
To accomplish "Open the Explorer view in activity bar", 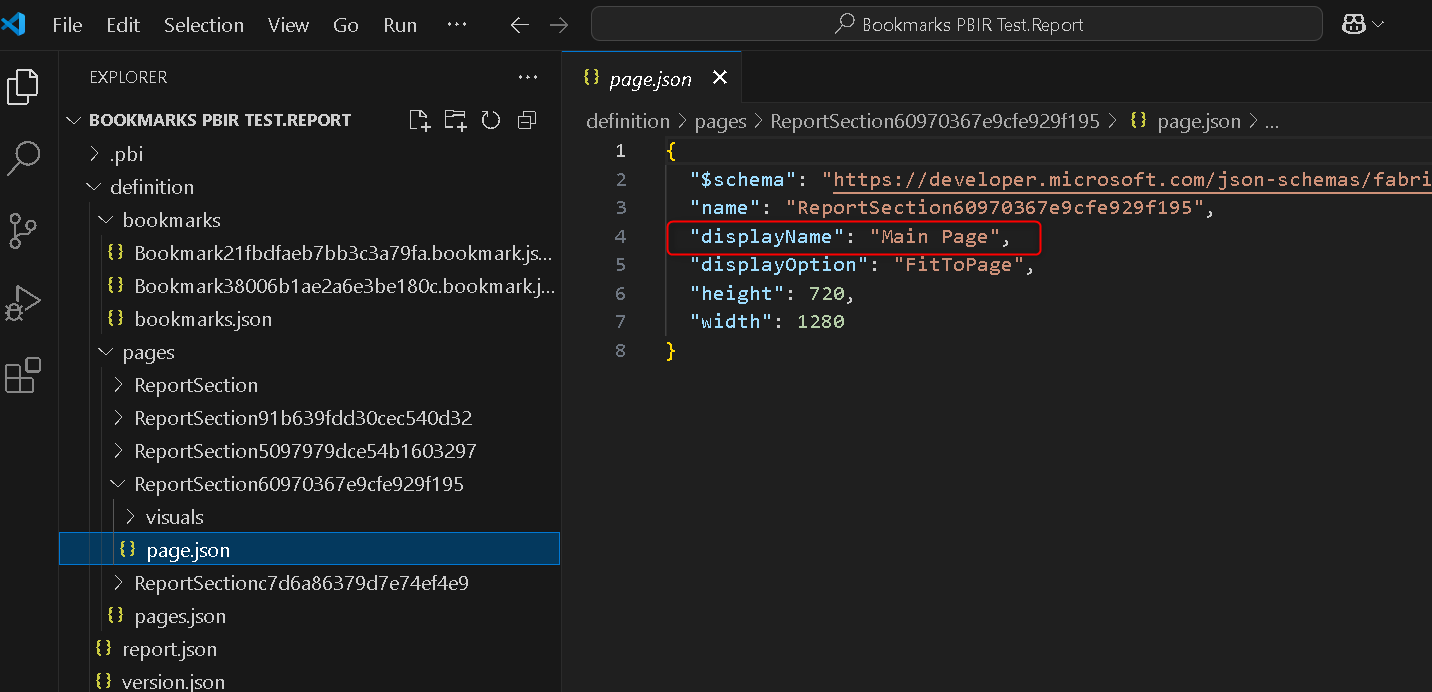I will 23,87.
